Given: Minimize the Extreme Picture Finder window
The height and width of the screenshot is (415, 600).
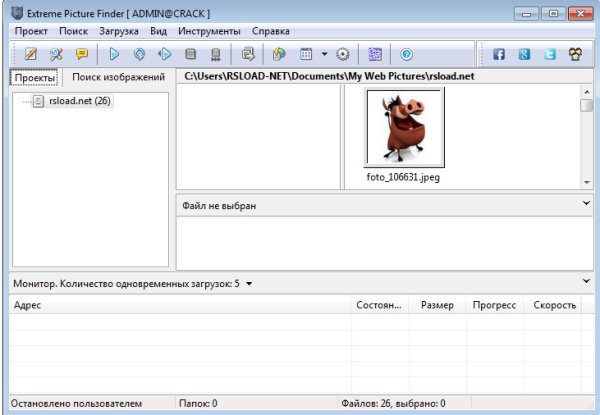Looking at the screenshot, I should (527, 14).
